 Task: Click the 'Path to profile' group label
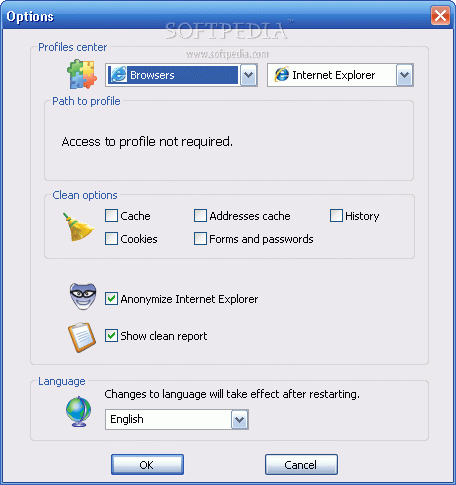86,101
